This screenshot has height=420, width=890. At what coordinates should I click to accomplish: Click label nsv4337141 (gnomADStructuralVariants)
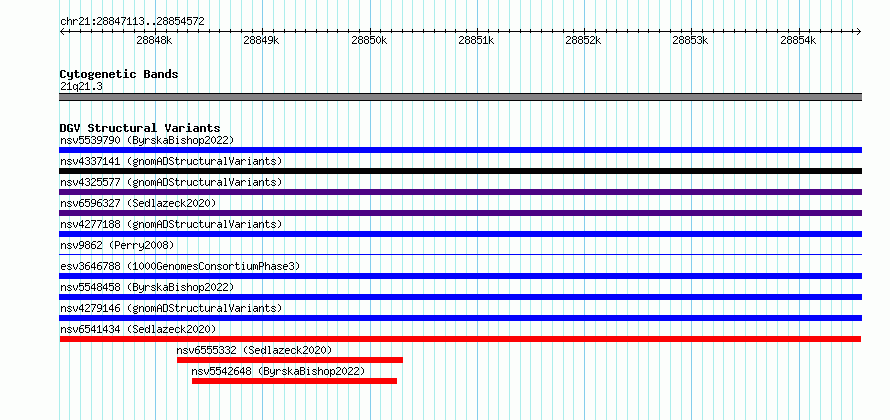coord(171,161)
